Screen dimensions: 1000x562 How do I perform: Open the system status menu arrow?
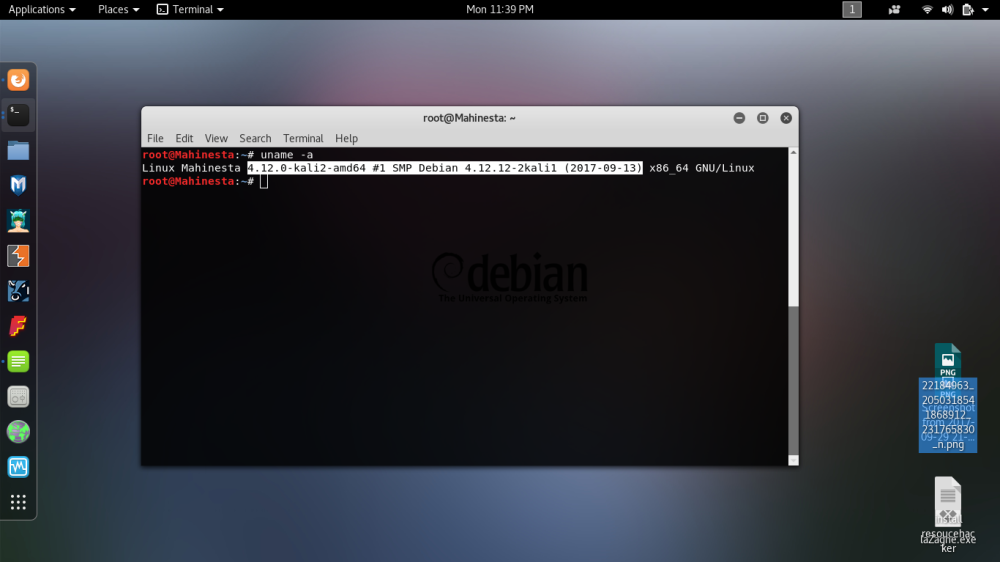985,10
